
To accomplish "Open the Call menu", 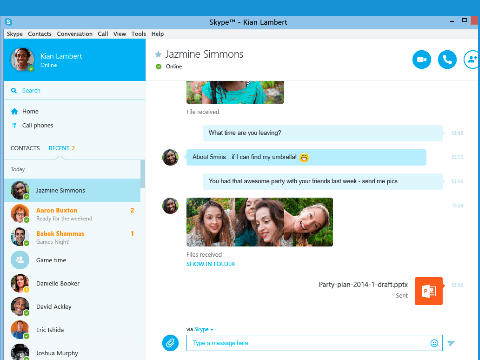I will [x=103, y=34].
